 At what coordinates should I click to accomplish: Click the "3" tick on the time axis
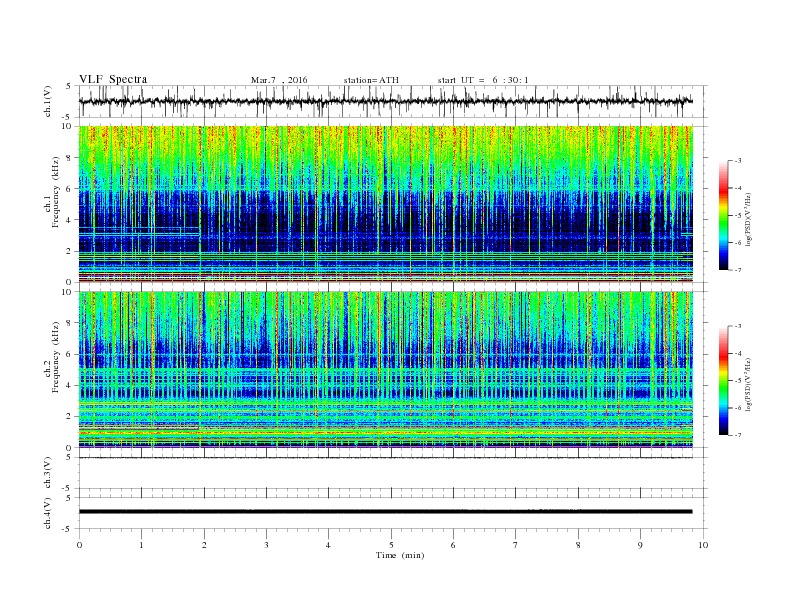click(x=266, y=545)
